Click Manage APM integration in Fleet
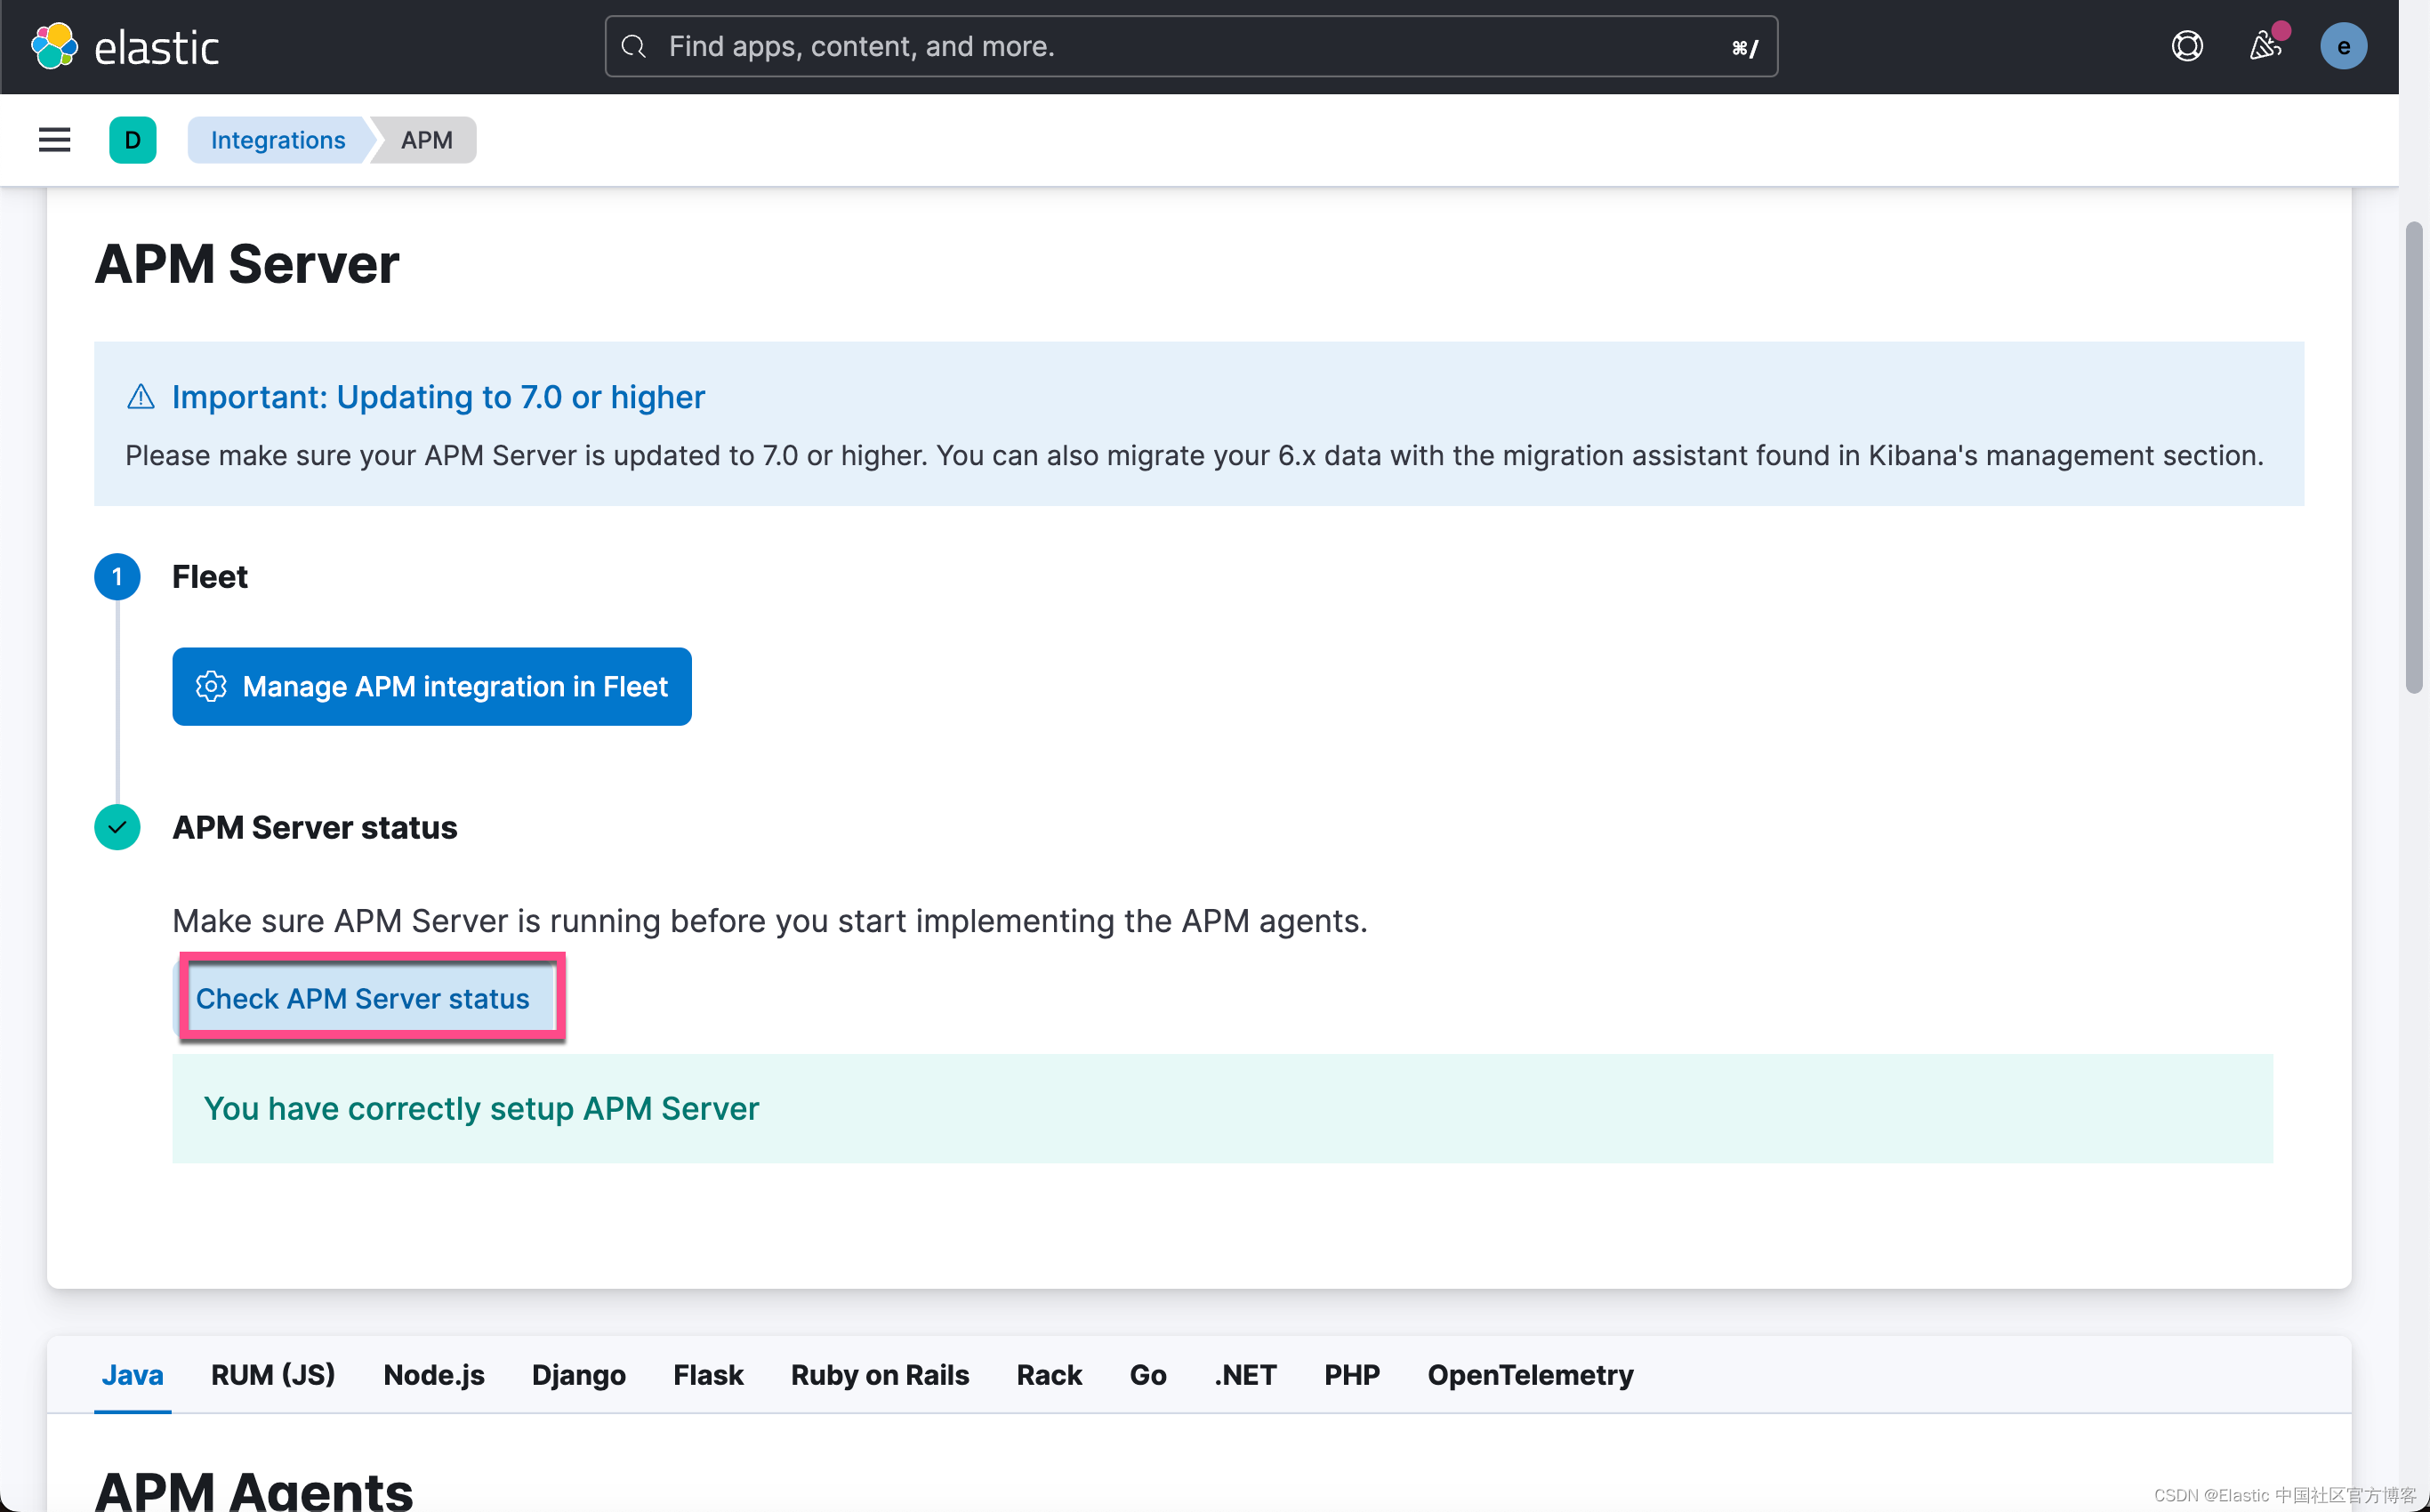This screenshot has height=1512, width=2430. tap(432, 686)
